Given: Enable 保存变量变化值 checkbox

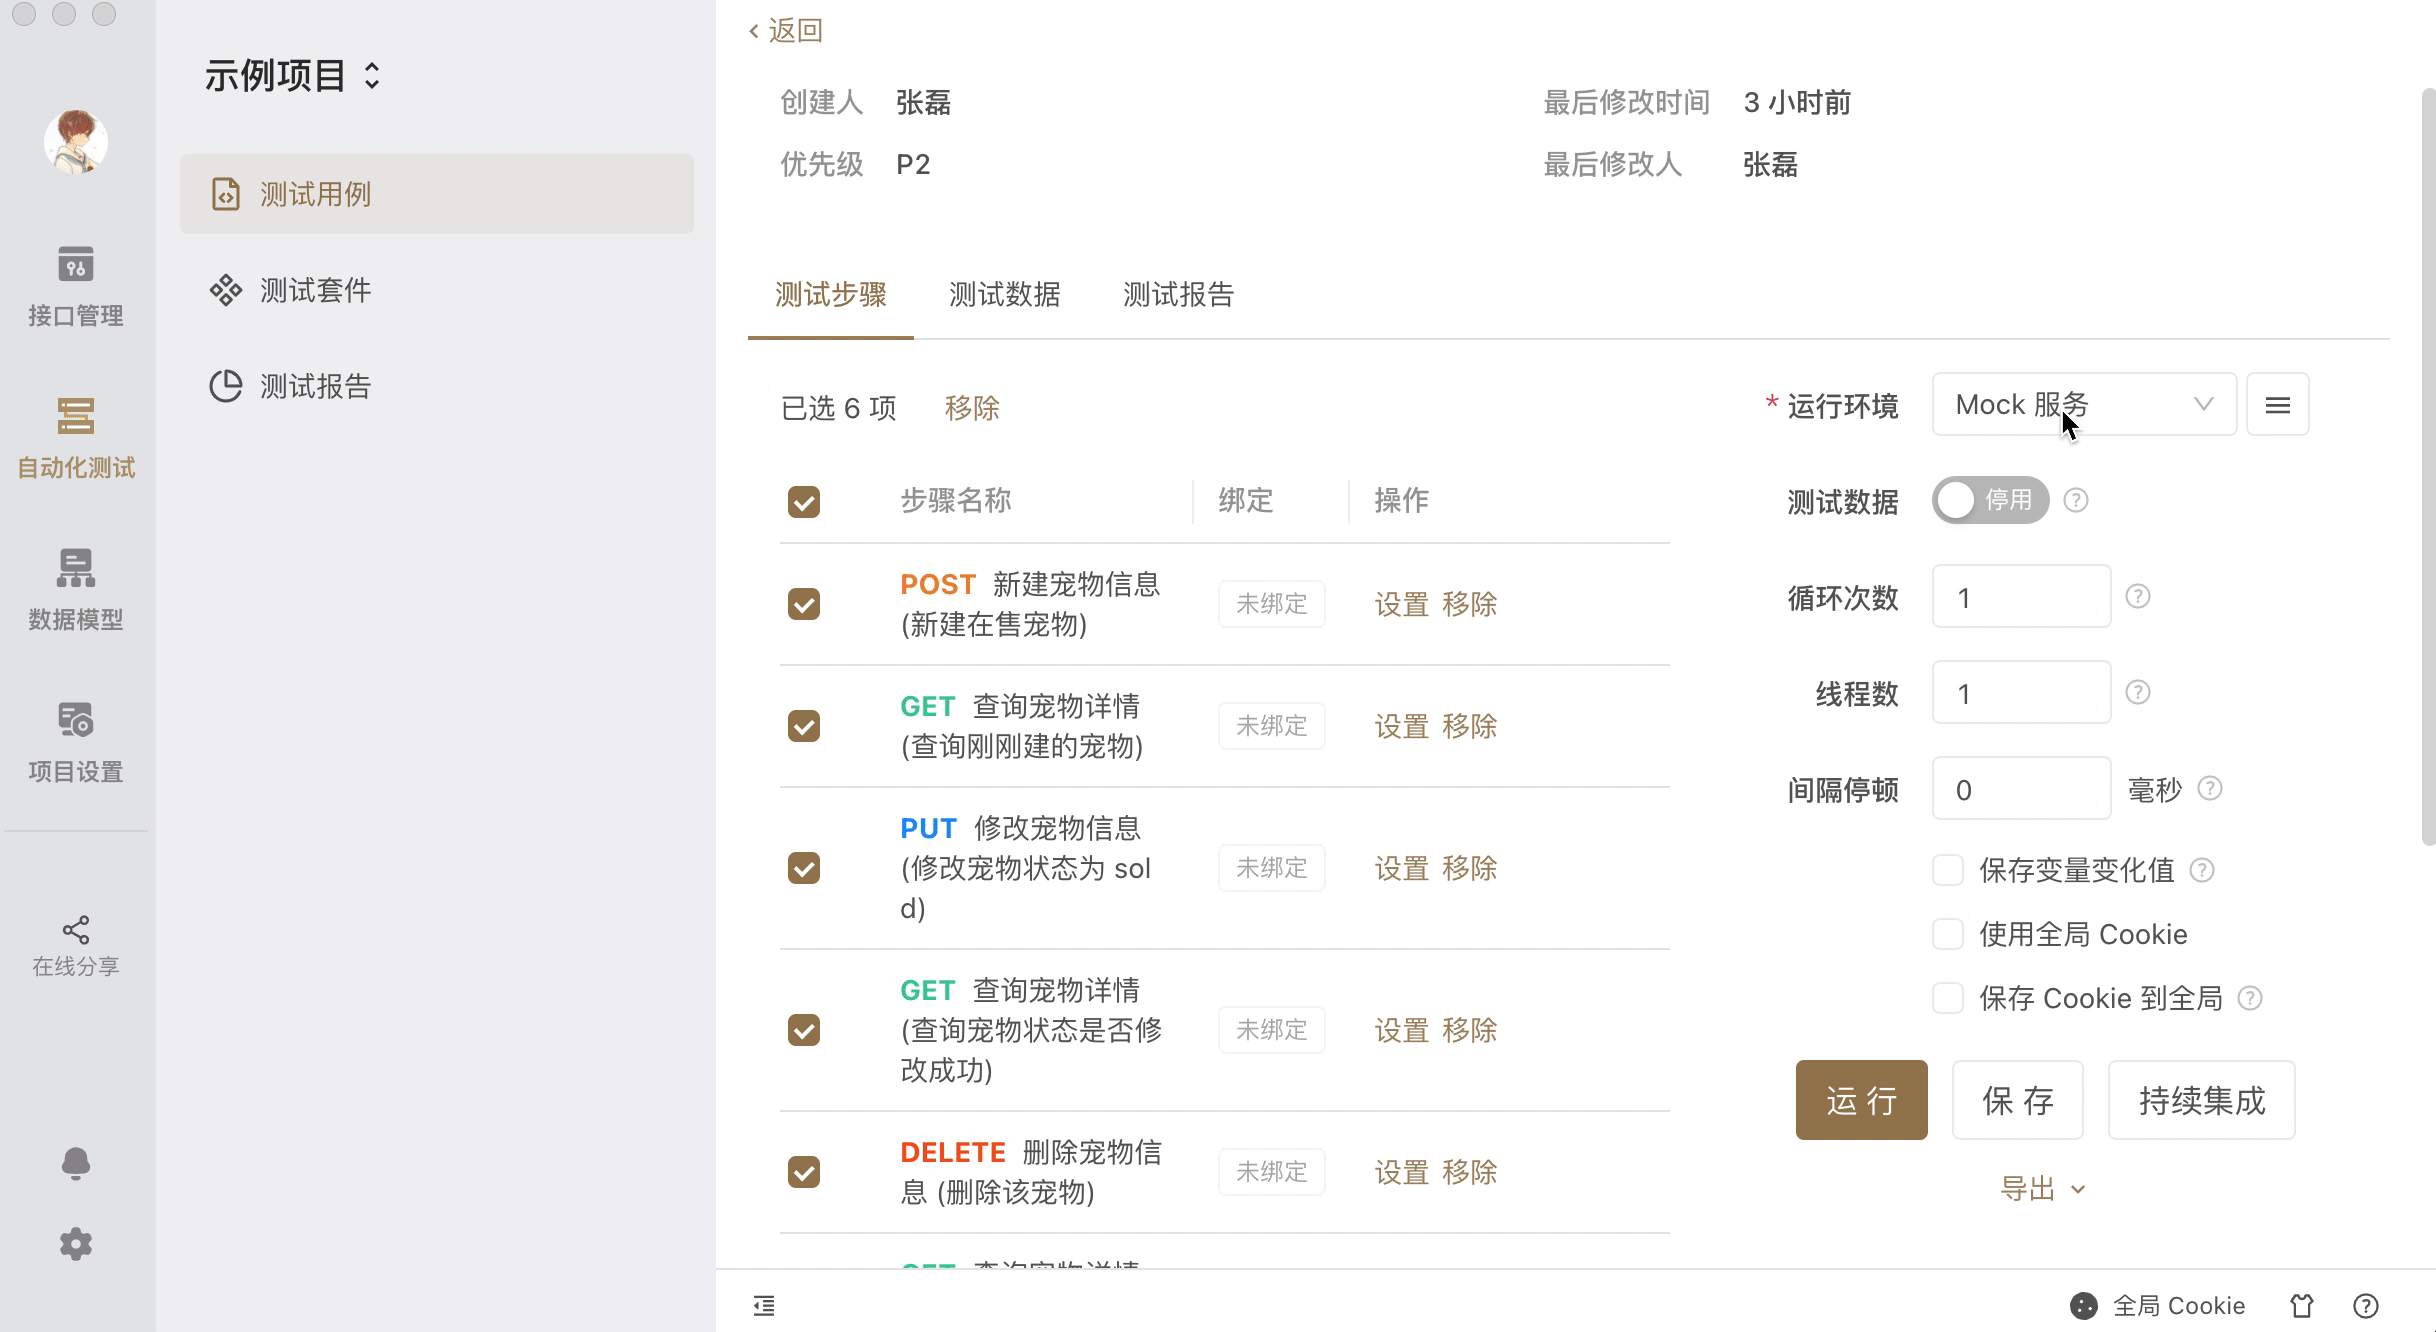Looking at the screenshot, I should (x=1947, y=870).
